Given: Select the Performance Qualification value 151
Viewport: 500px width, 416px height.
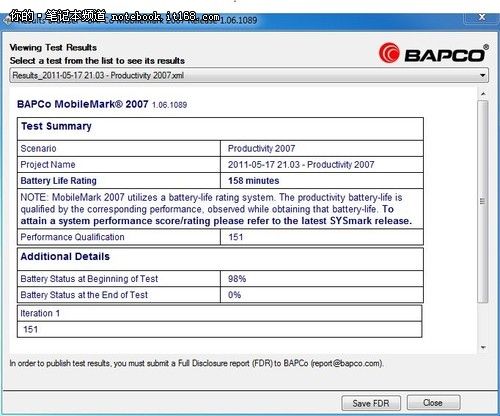Looking at the screenshot, I should pyautogui.click(x=236, y=237).
